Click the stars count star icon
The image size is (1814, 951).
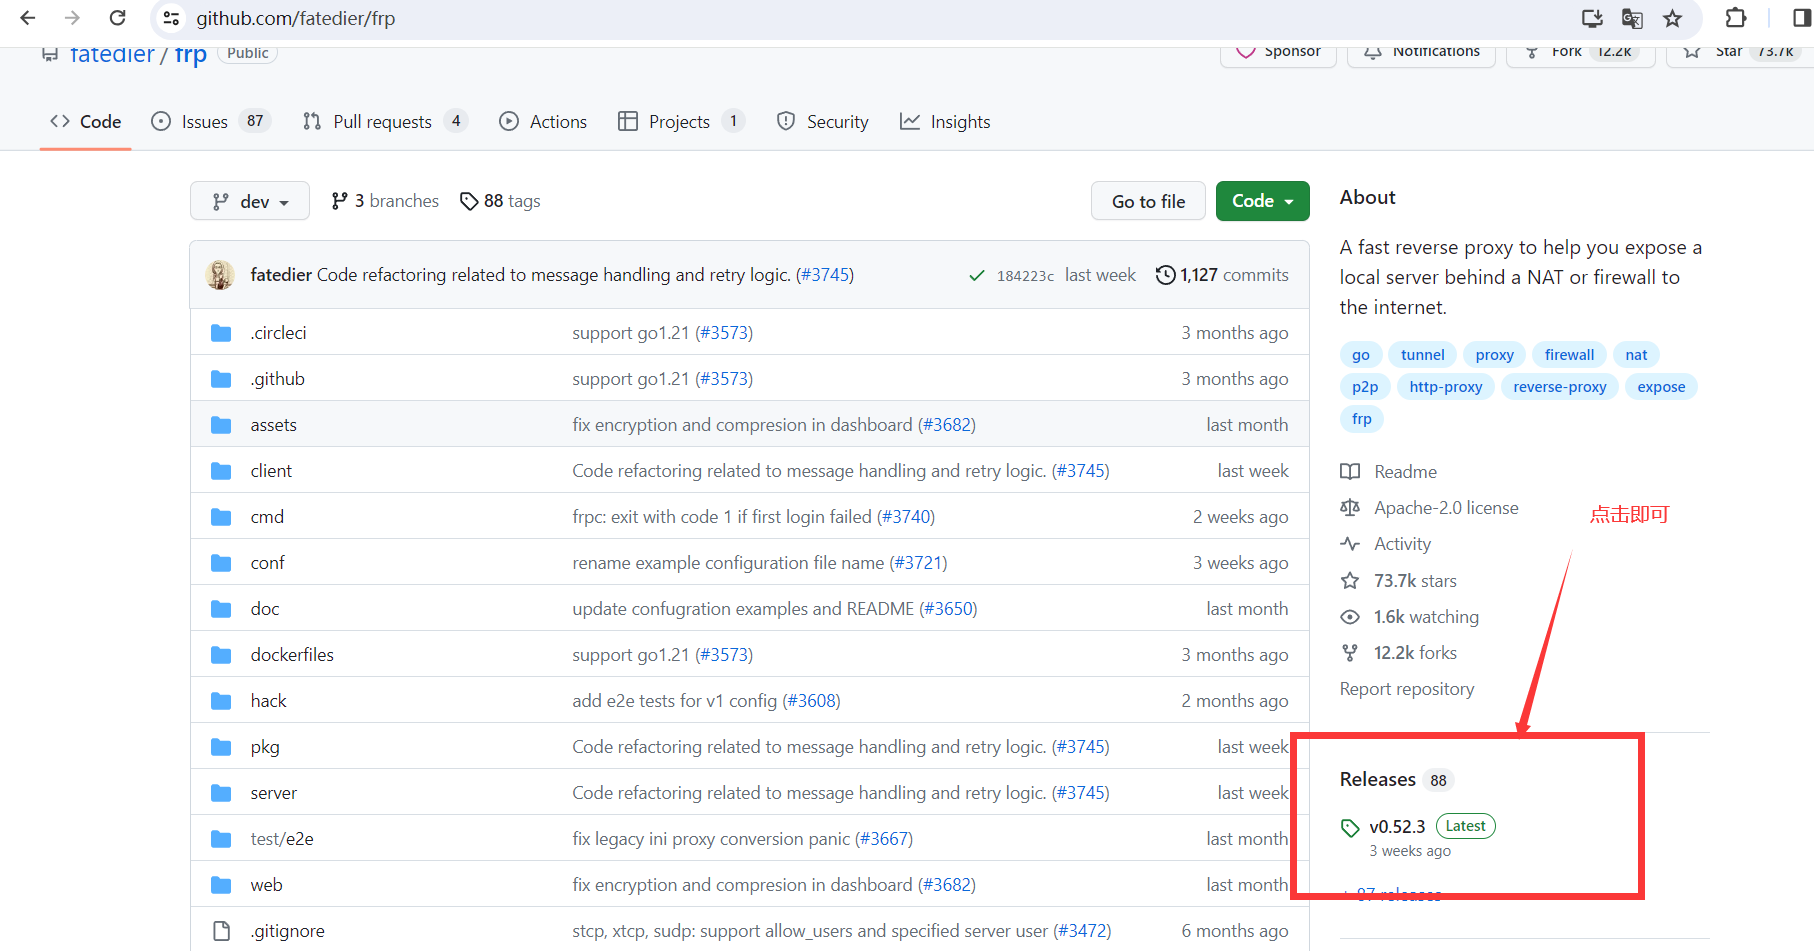1350,581
